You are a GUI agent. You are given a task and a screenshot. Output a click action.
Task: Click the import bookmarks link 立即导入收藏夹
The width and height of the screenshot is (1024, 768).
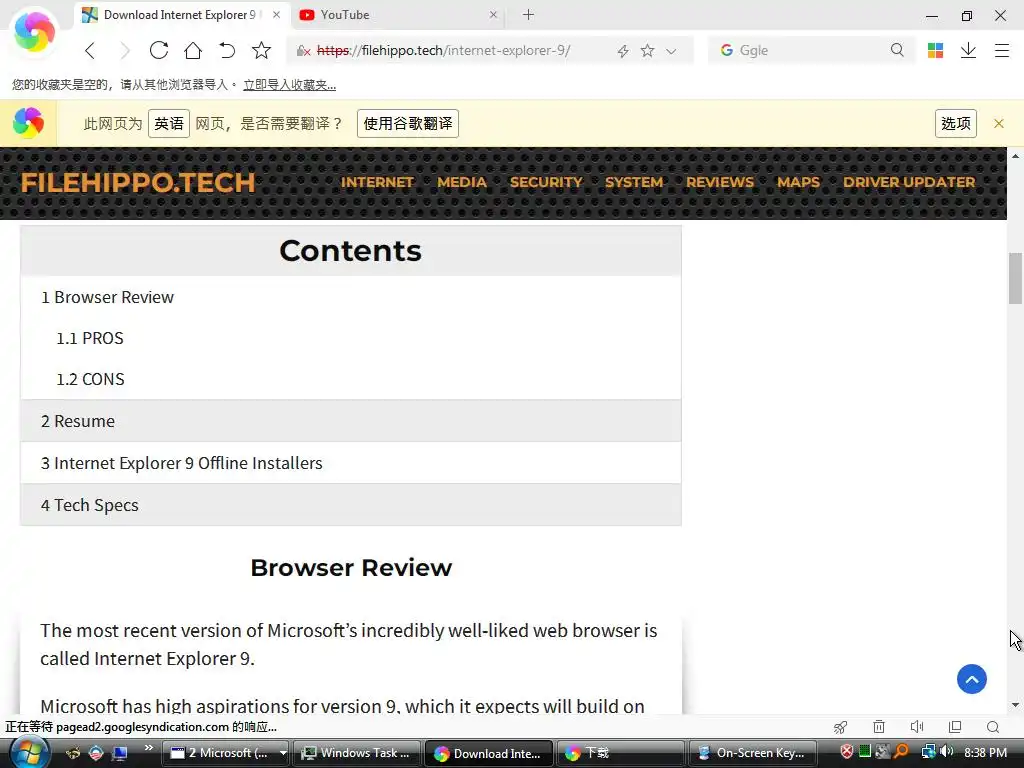(289, 85)
